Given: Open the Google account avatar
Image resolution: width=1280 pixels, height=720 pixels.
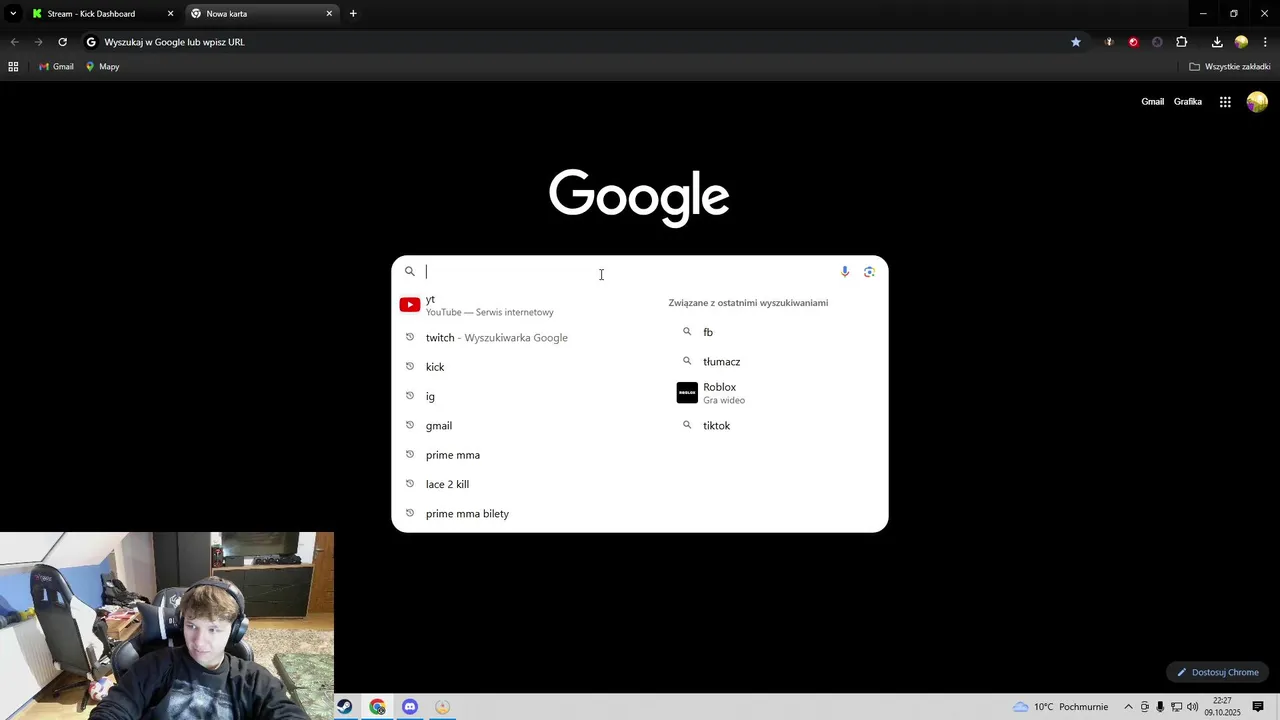Looking at the screenshot, I should pyautogui.click(x=1257, y=101).
